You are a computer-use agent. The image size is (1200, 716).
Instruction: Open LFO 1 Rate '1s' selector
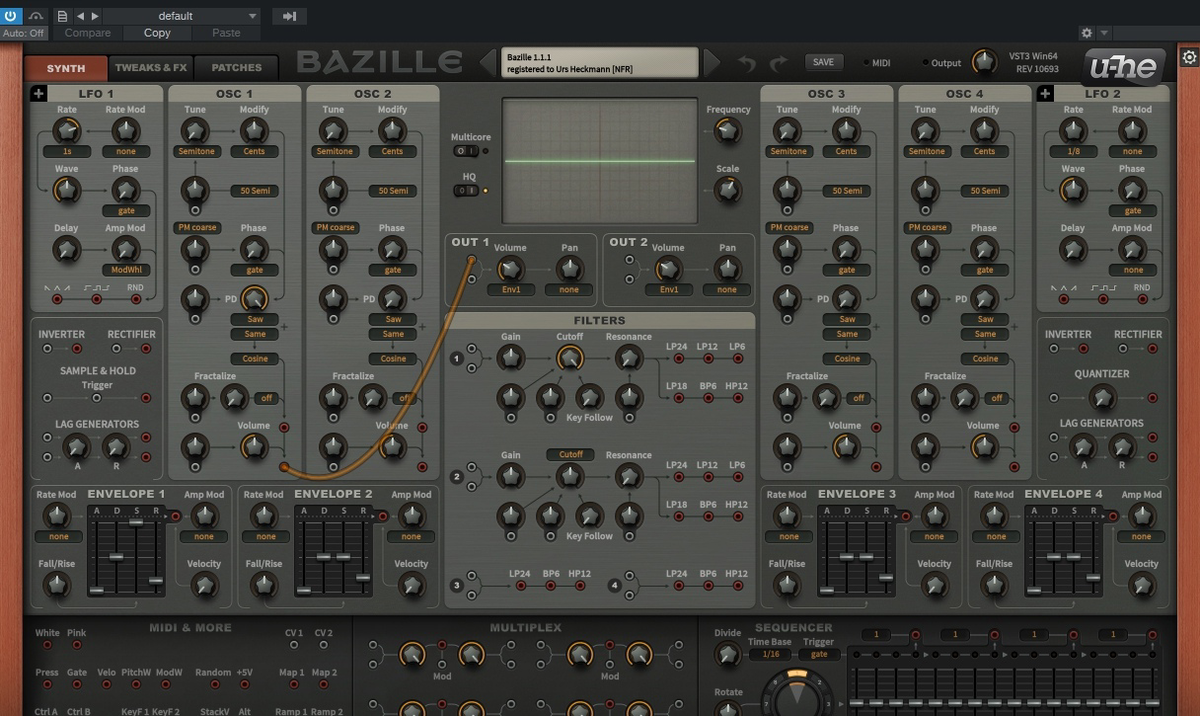point(67,151)
